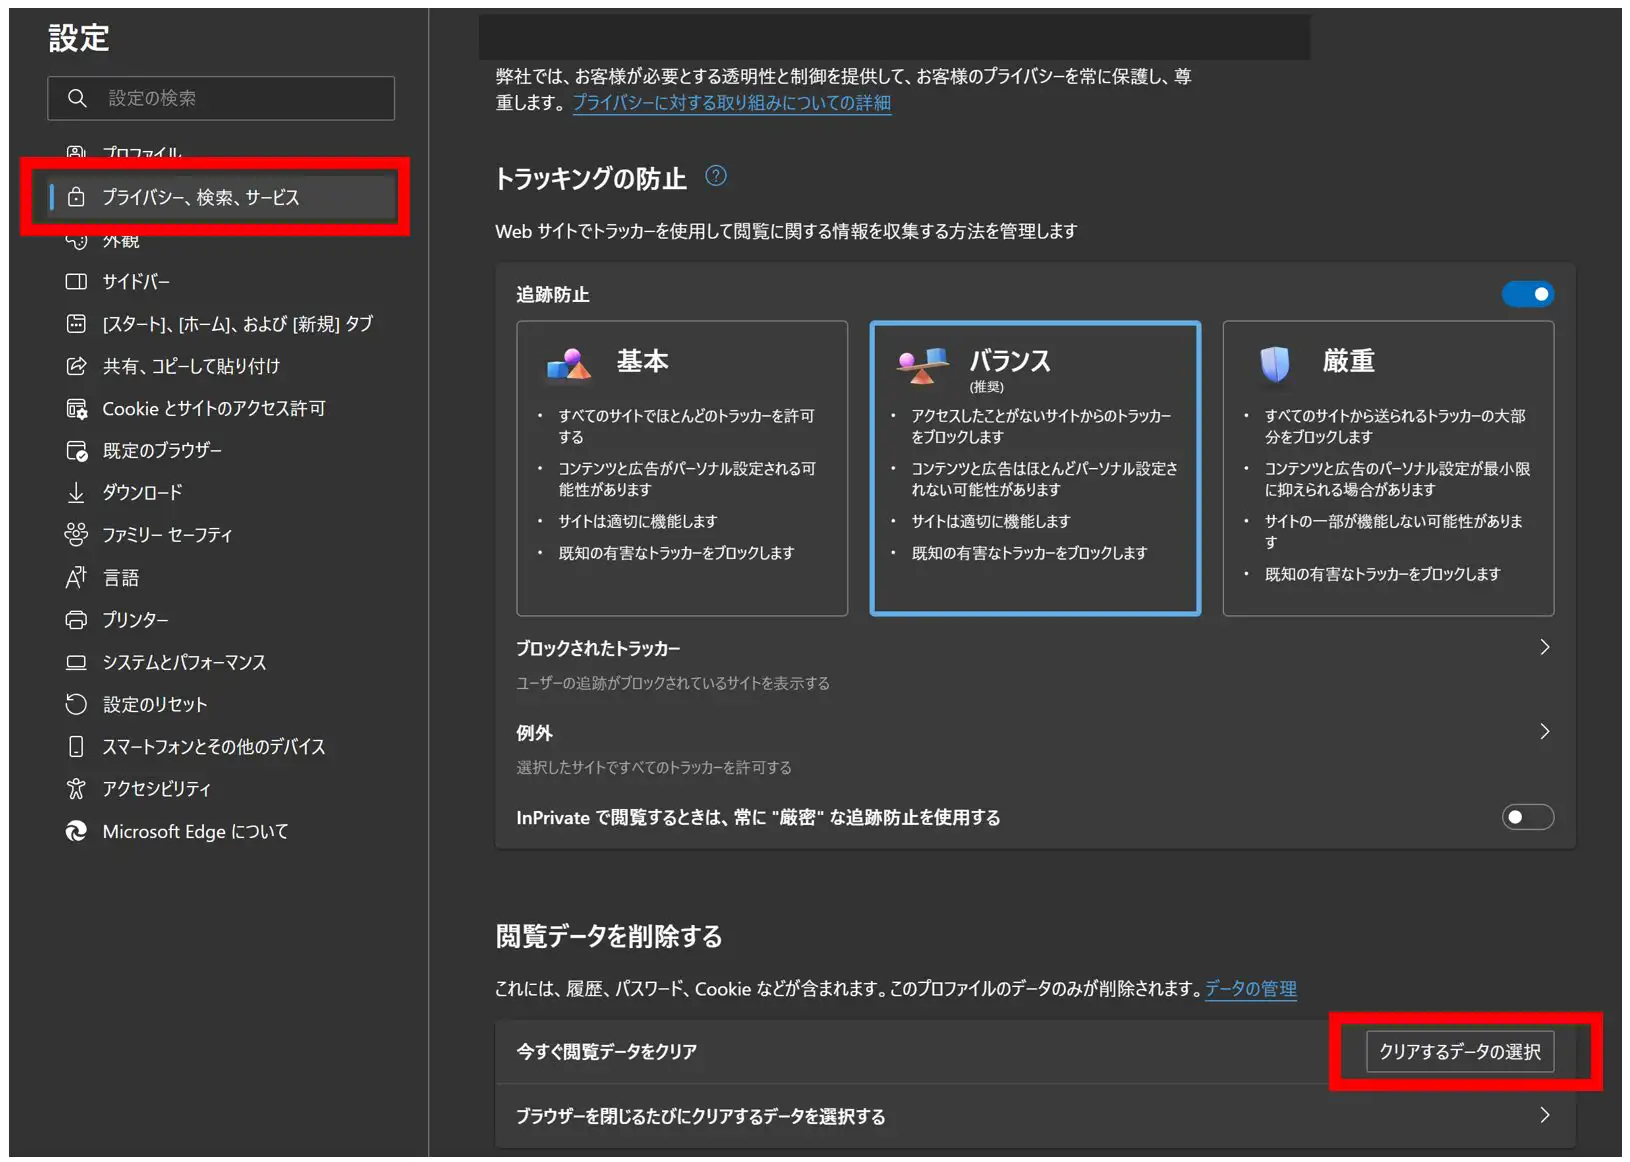Open Microsoft Edge について page
1630x1162 pixels.
[196, 831]
